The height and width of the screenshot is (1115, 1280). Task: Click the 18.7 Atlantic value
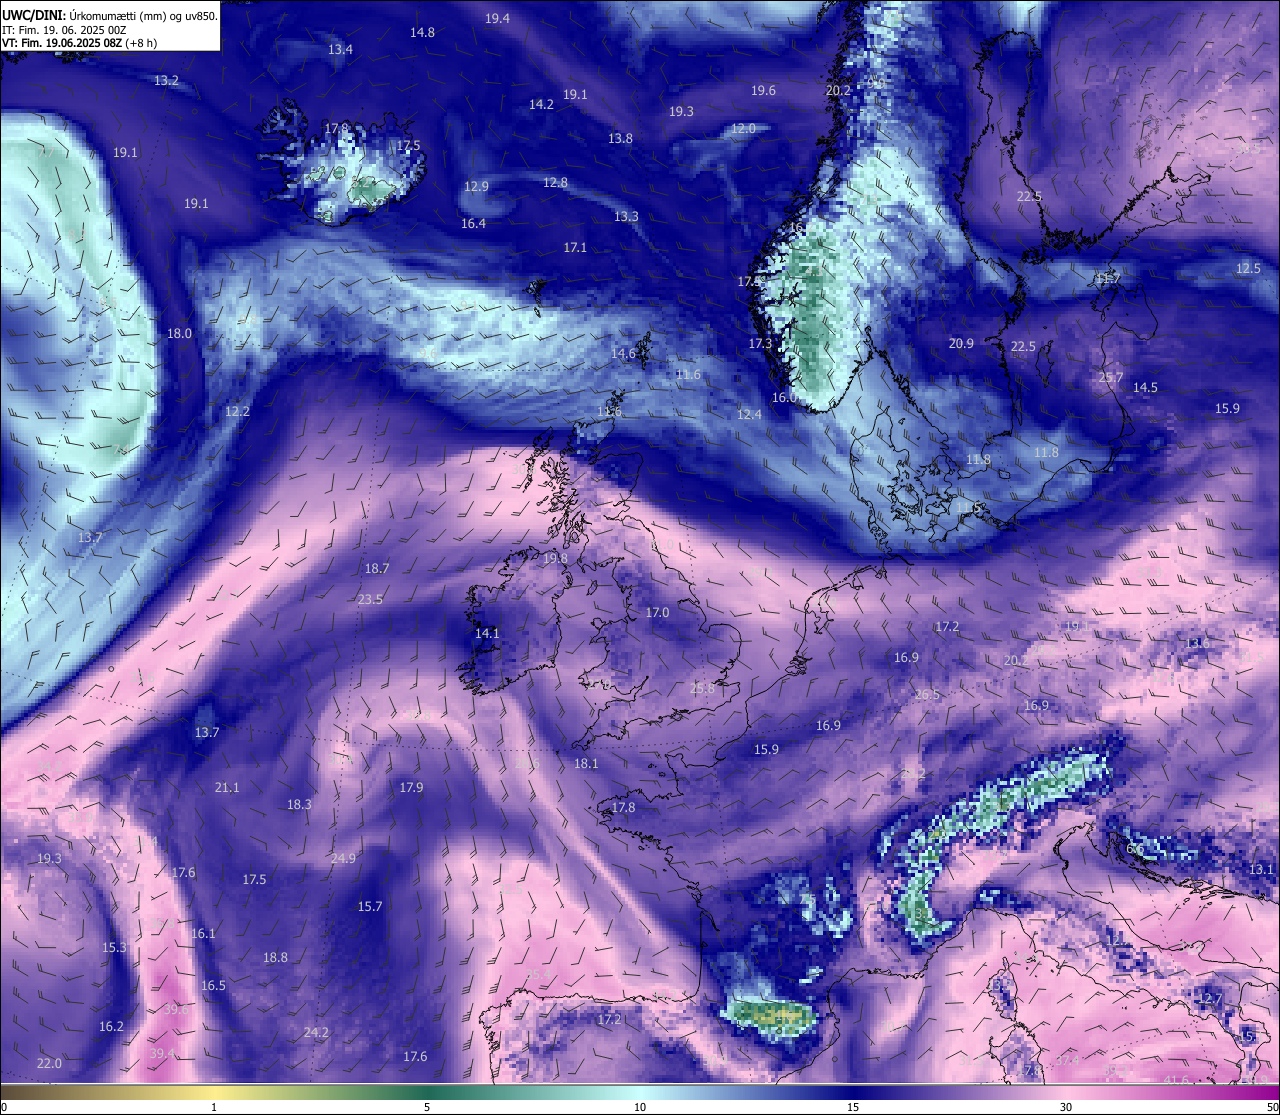point(376,569)
